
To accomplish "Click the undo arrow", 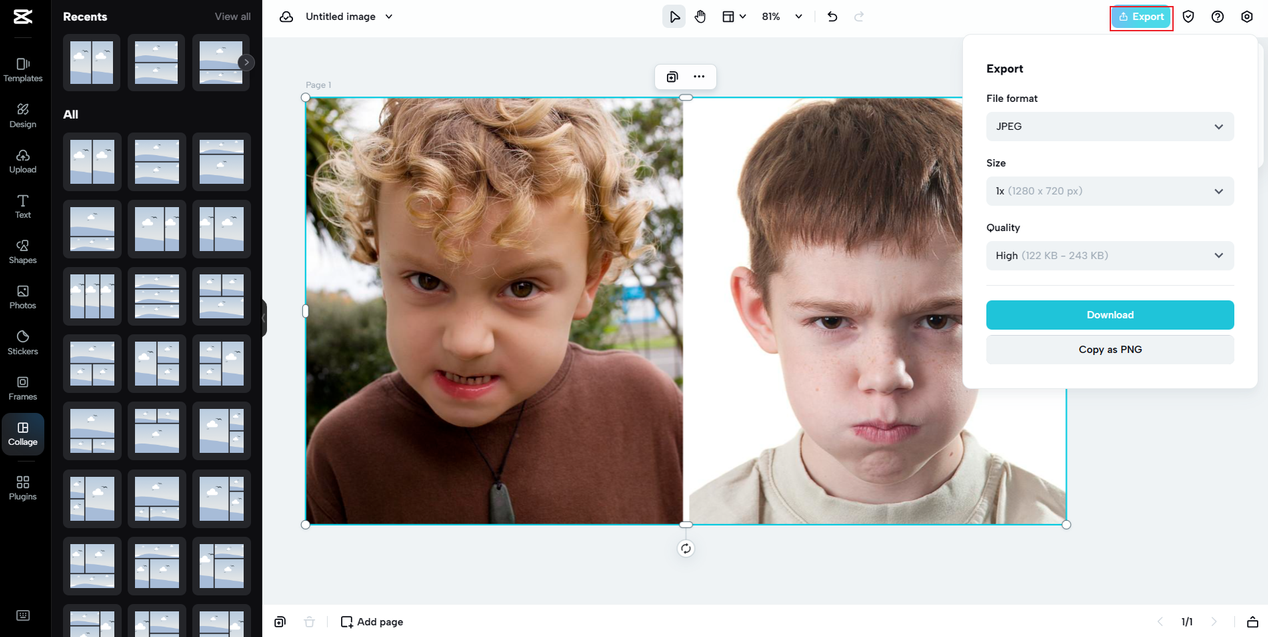I will click(832, 17).
